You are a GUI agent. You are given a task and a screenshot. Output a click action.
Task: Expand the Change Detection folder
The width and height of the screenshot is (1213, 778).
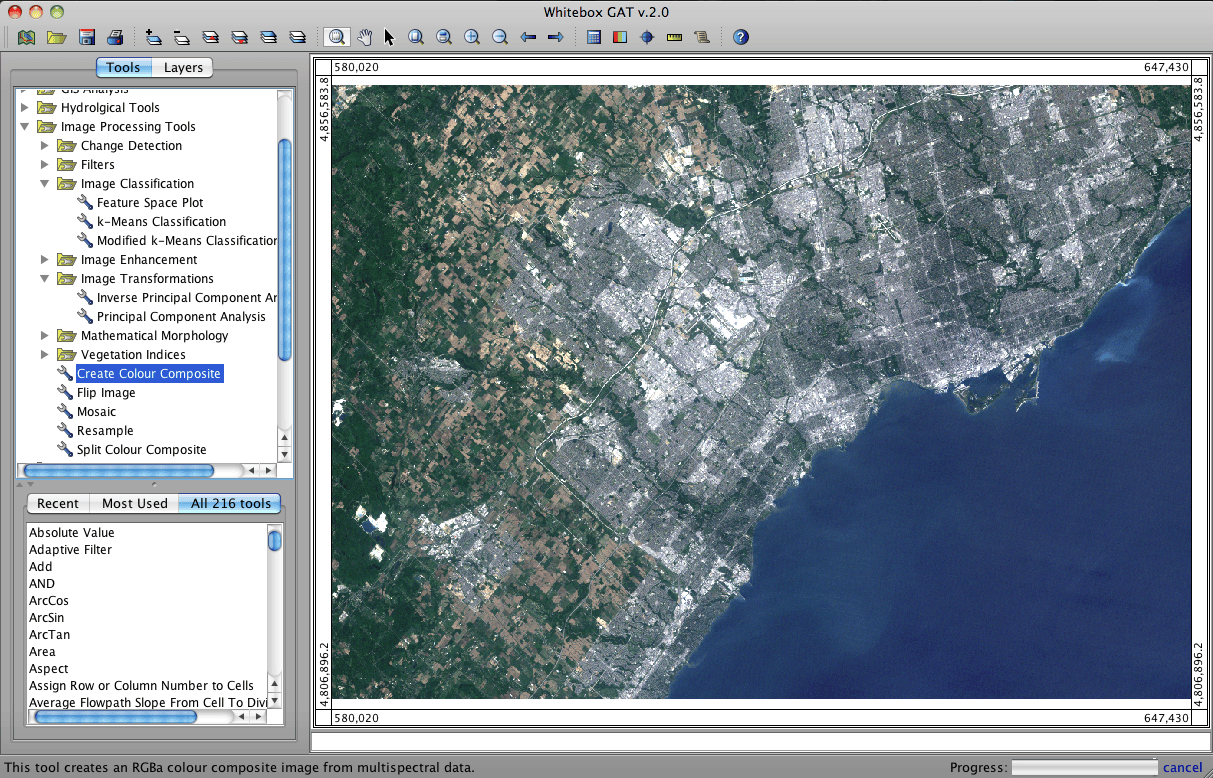pos(44,145)
